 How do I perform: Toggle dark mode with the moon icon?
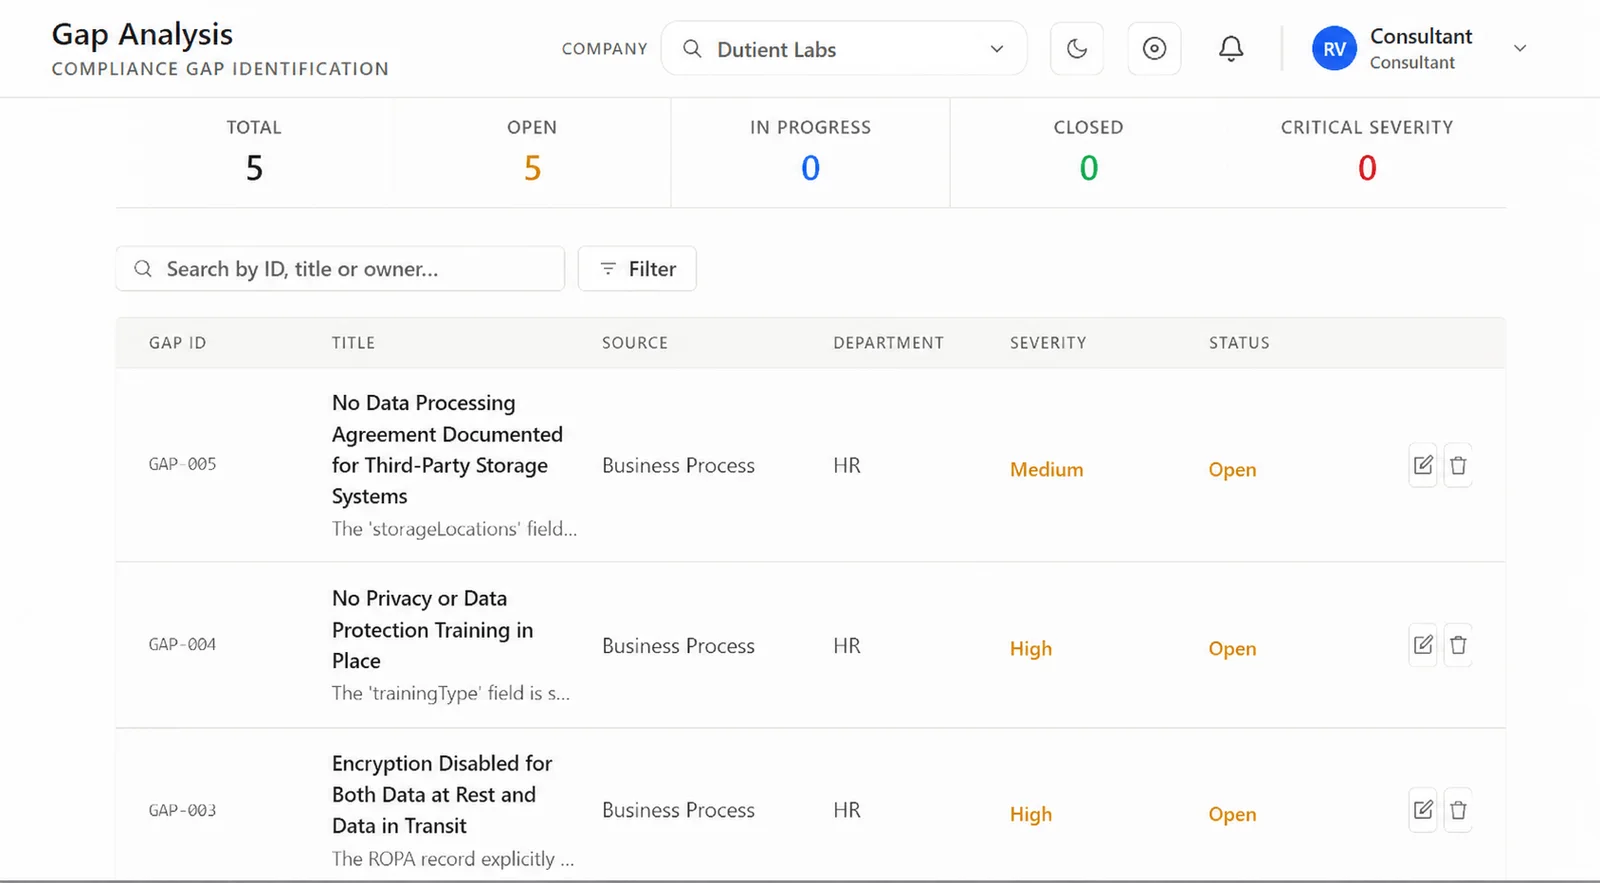(1077, 48)
